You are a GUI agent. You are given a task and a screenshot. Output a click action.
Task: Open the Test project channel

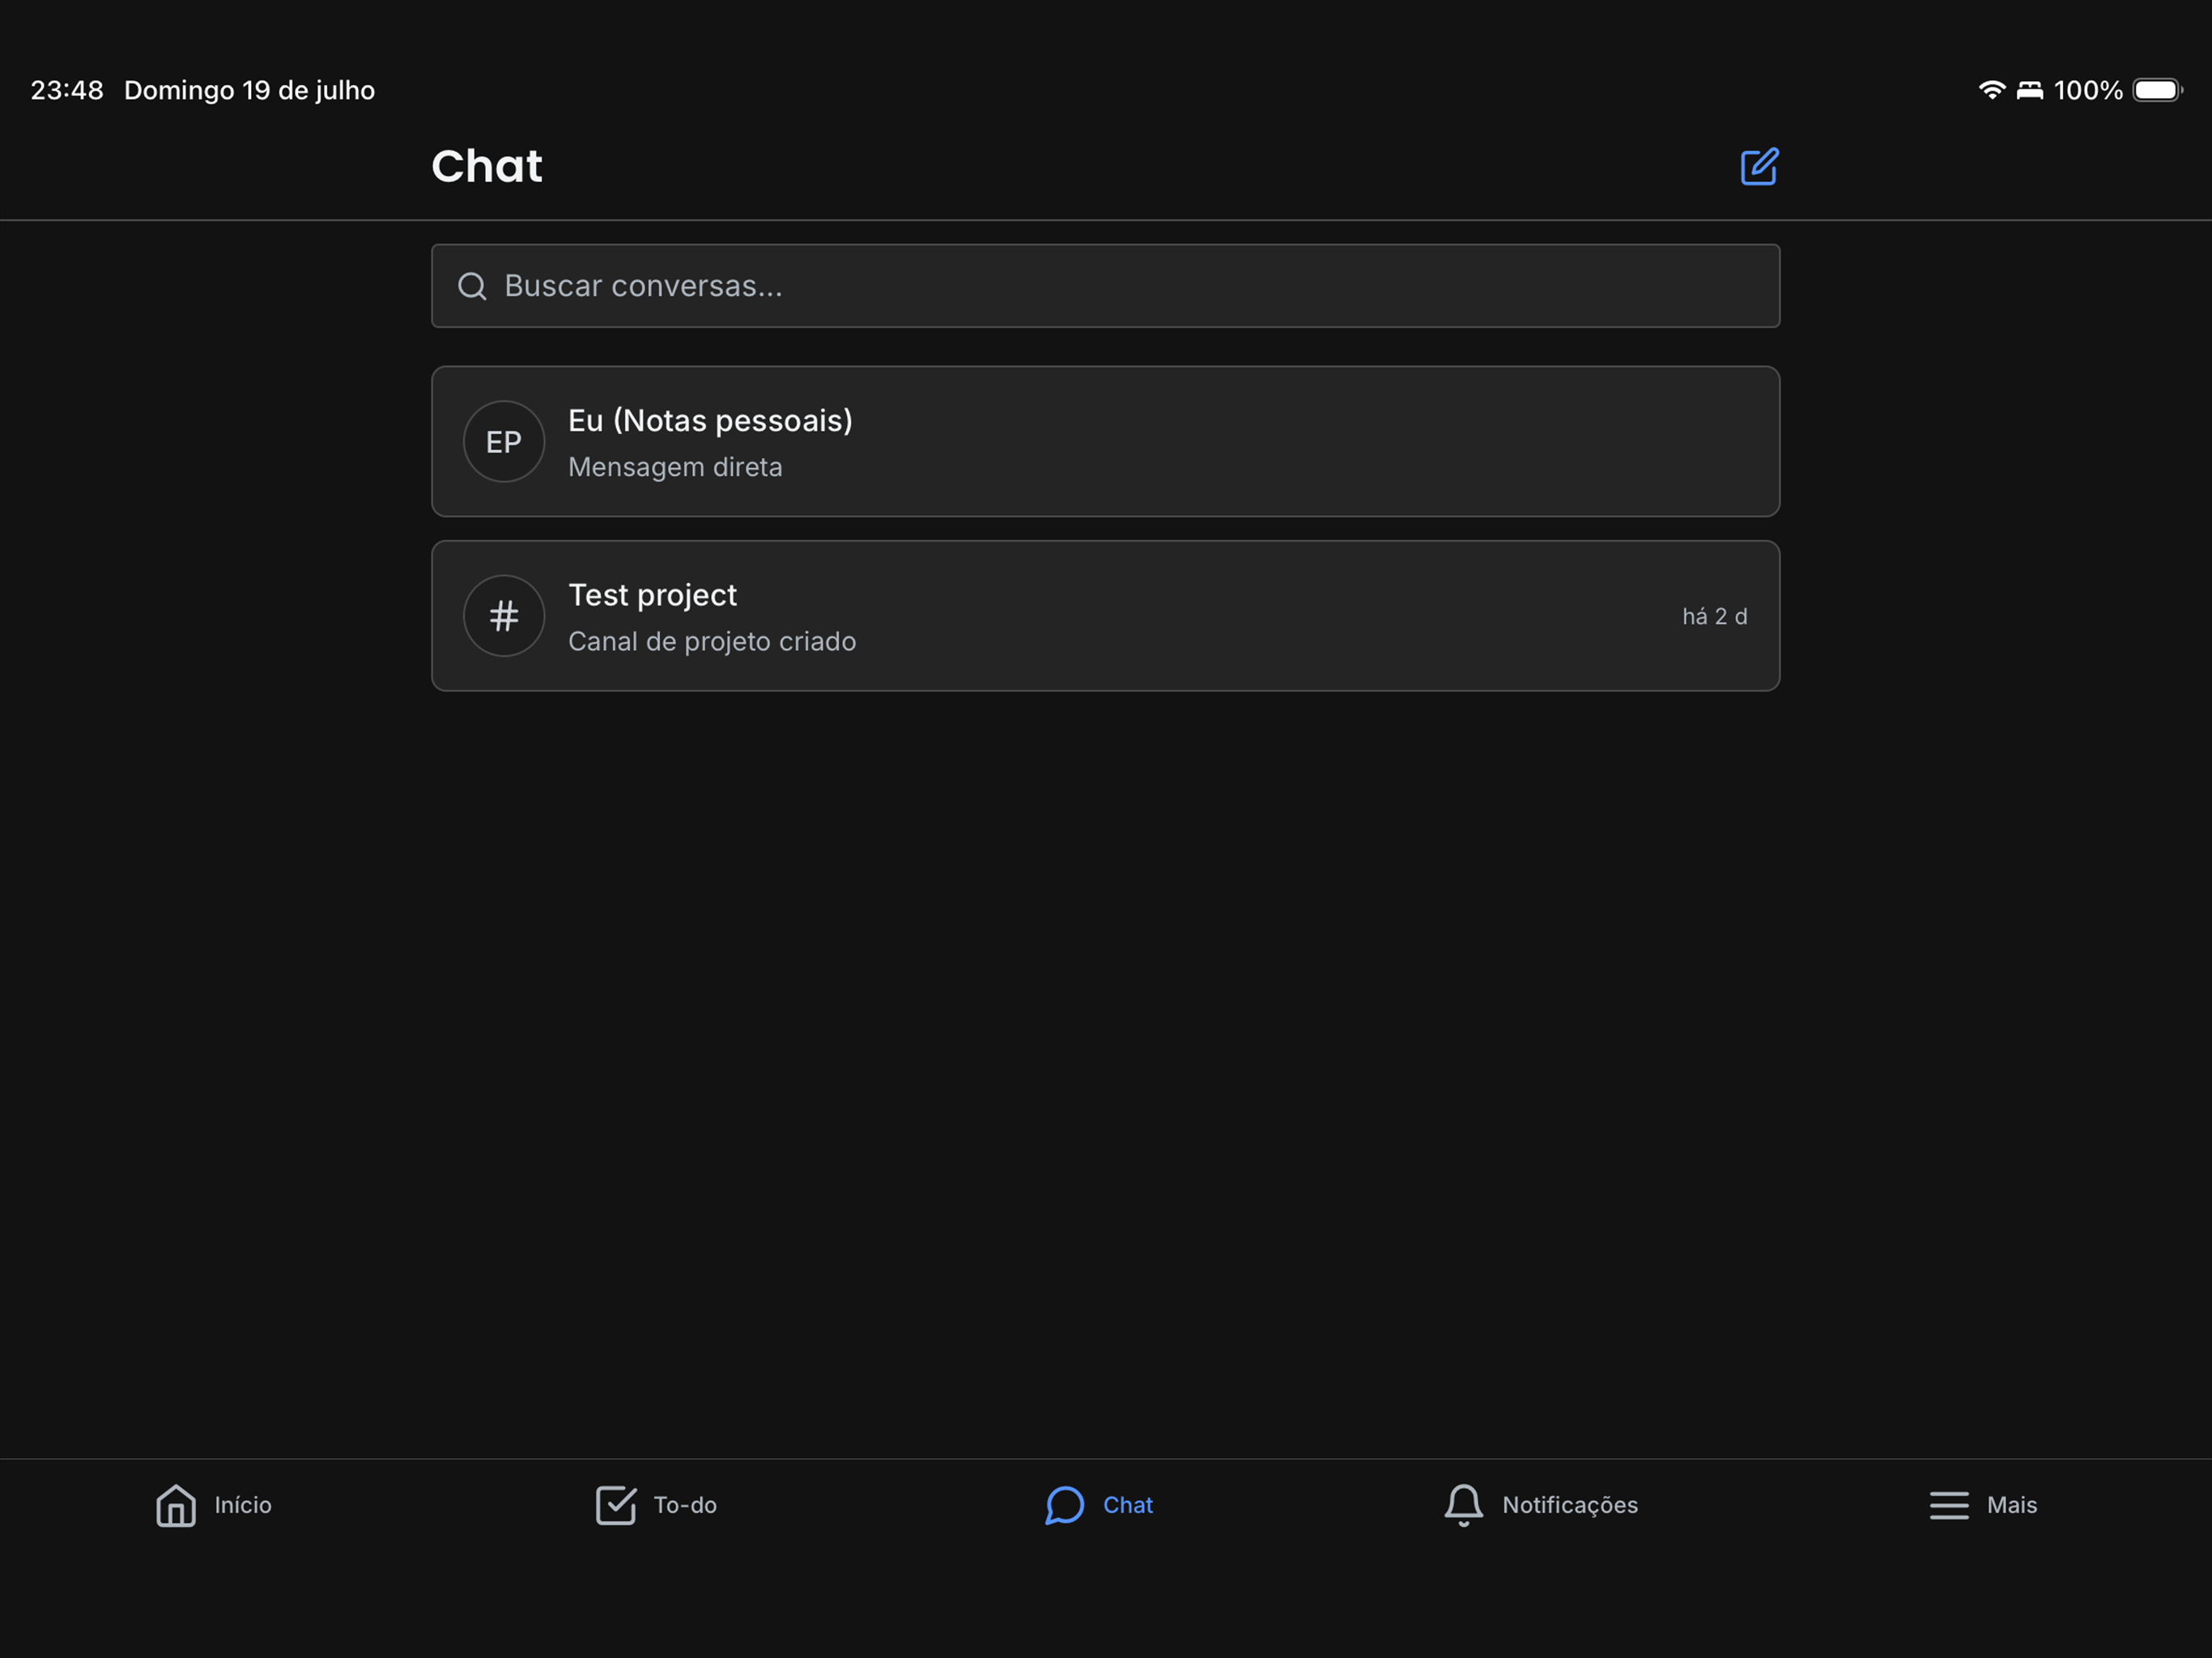pyautogui.click(x=1105, y=616)
